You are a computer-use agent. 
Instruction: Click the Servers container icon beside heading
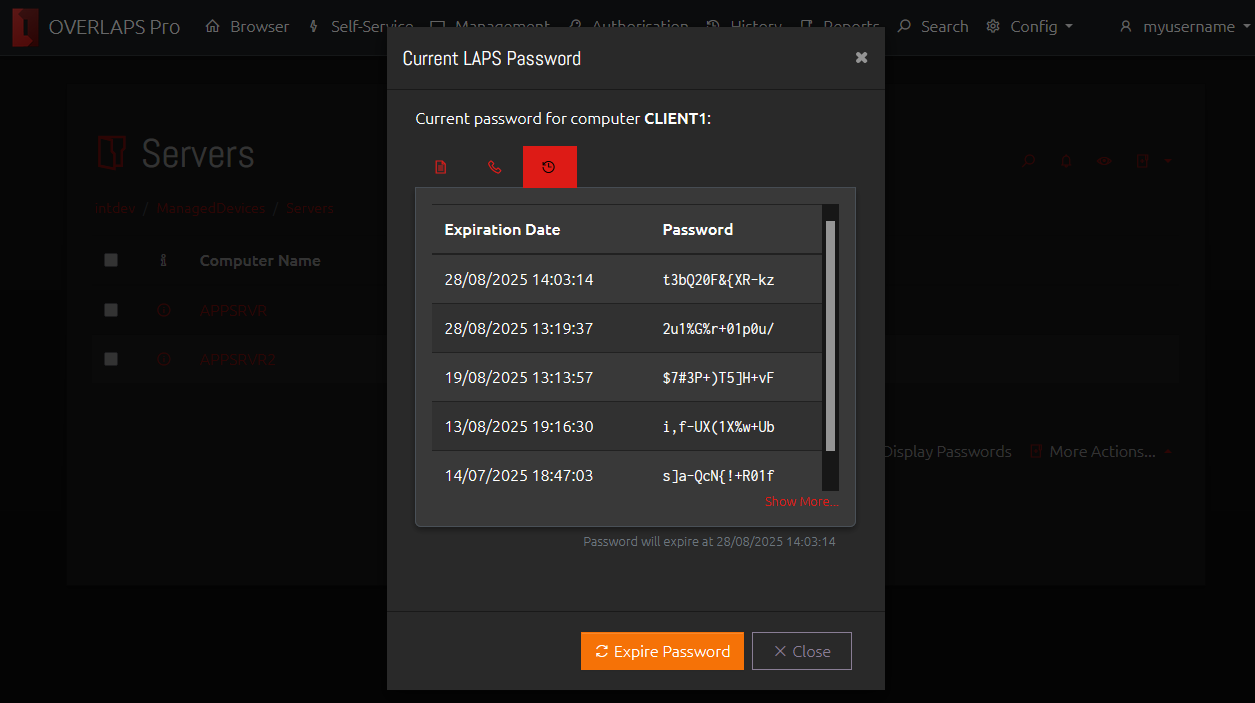pos(111,154)
